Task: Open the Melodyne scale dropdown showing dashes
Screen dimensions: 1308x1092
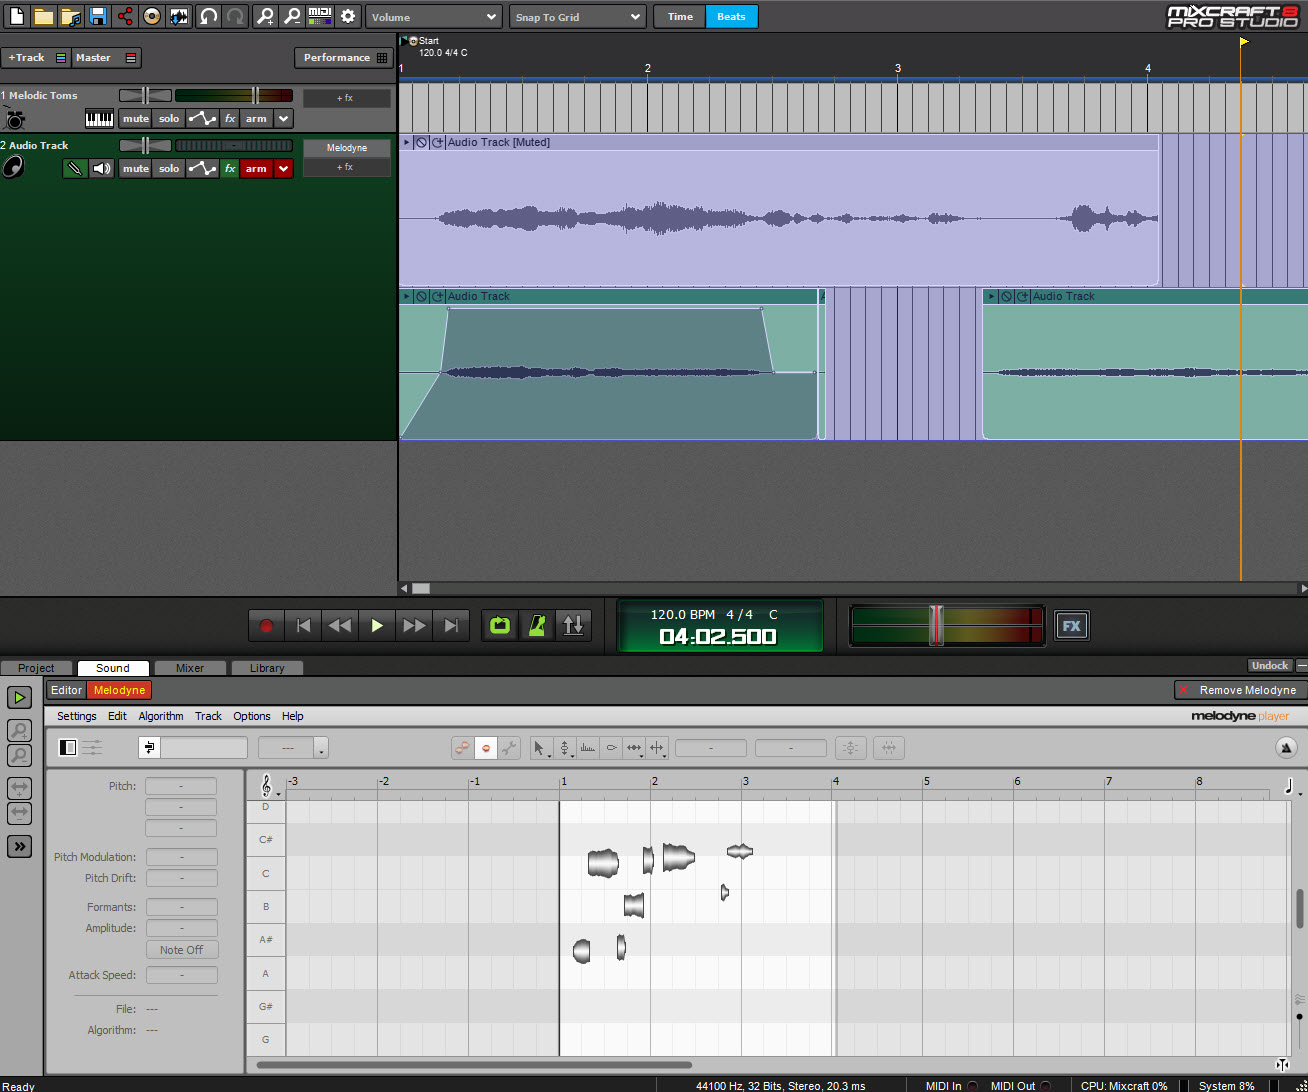Action: [x=293, y=748]
